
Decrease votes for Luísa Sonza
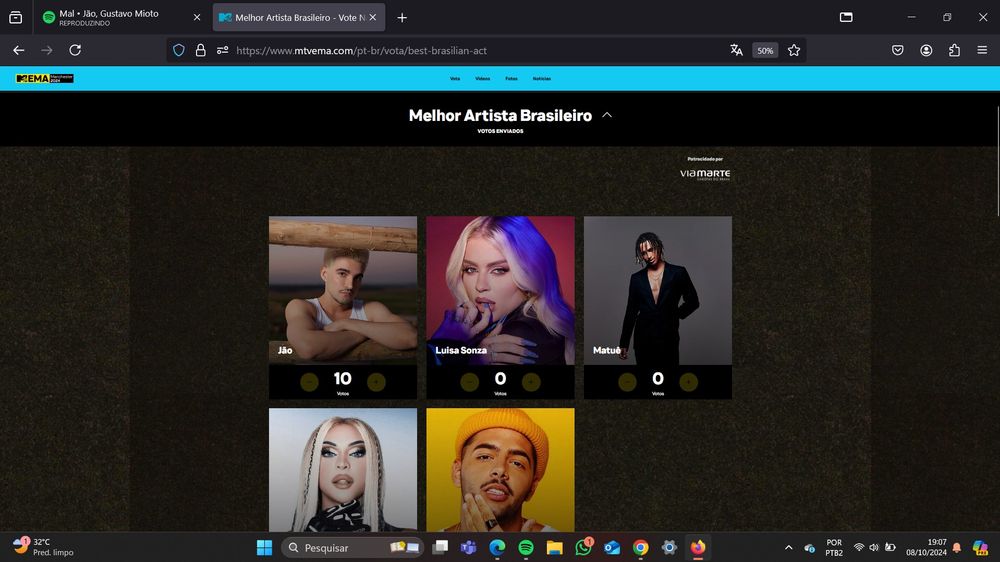[x=470, y=381]
